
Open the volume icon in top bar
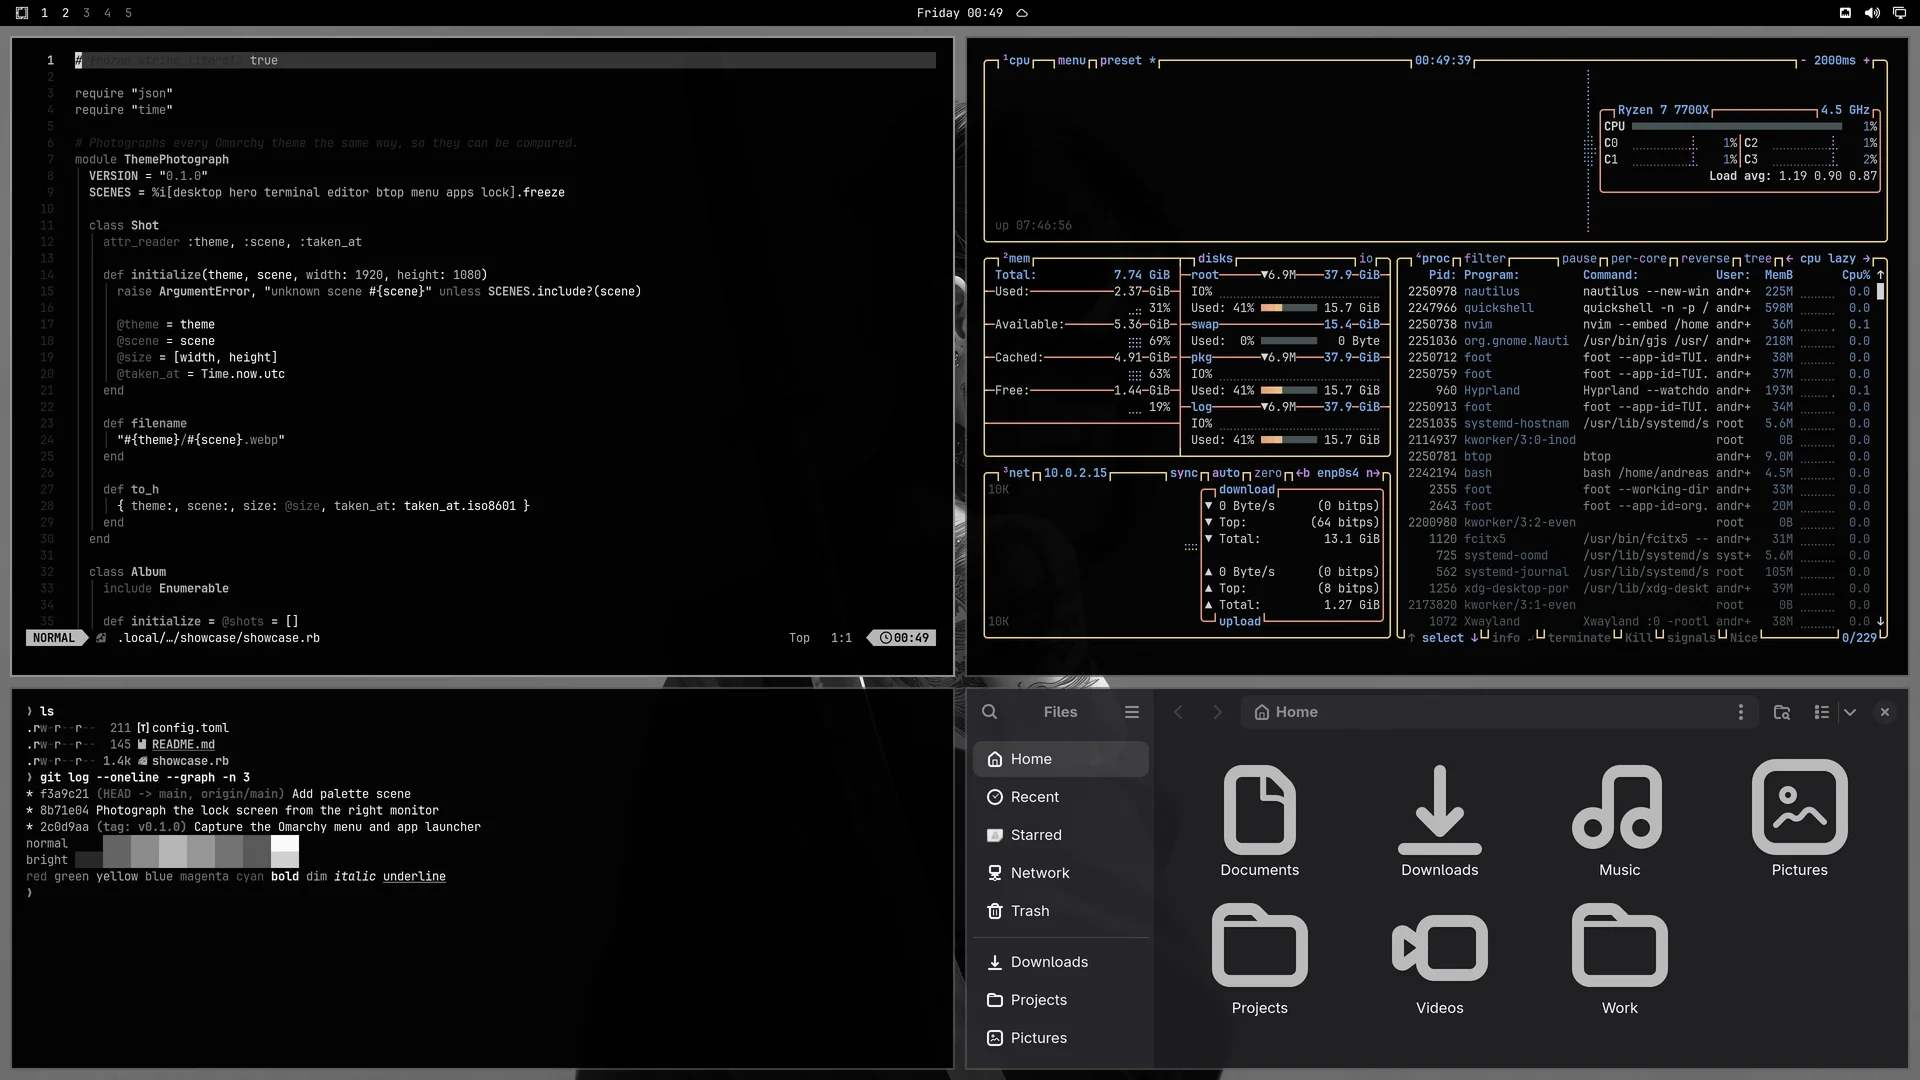click(1872, 13)
